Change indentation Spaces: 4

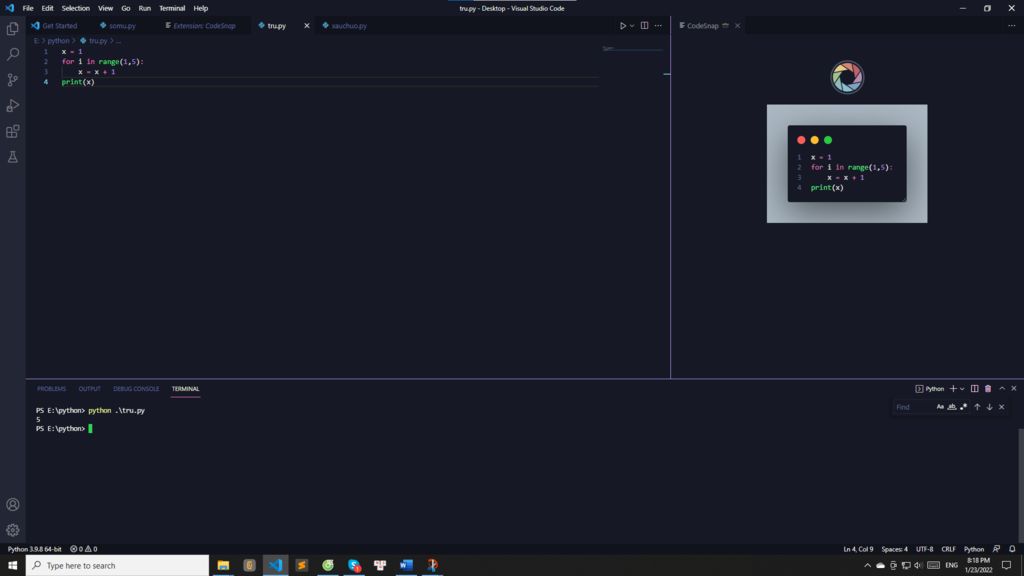pyautogui.click(x=894, y=549)
